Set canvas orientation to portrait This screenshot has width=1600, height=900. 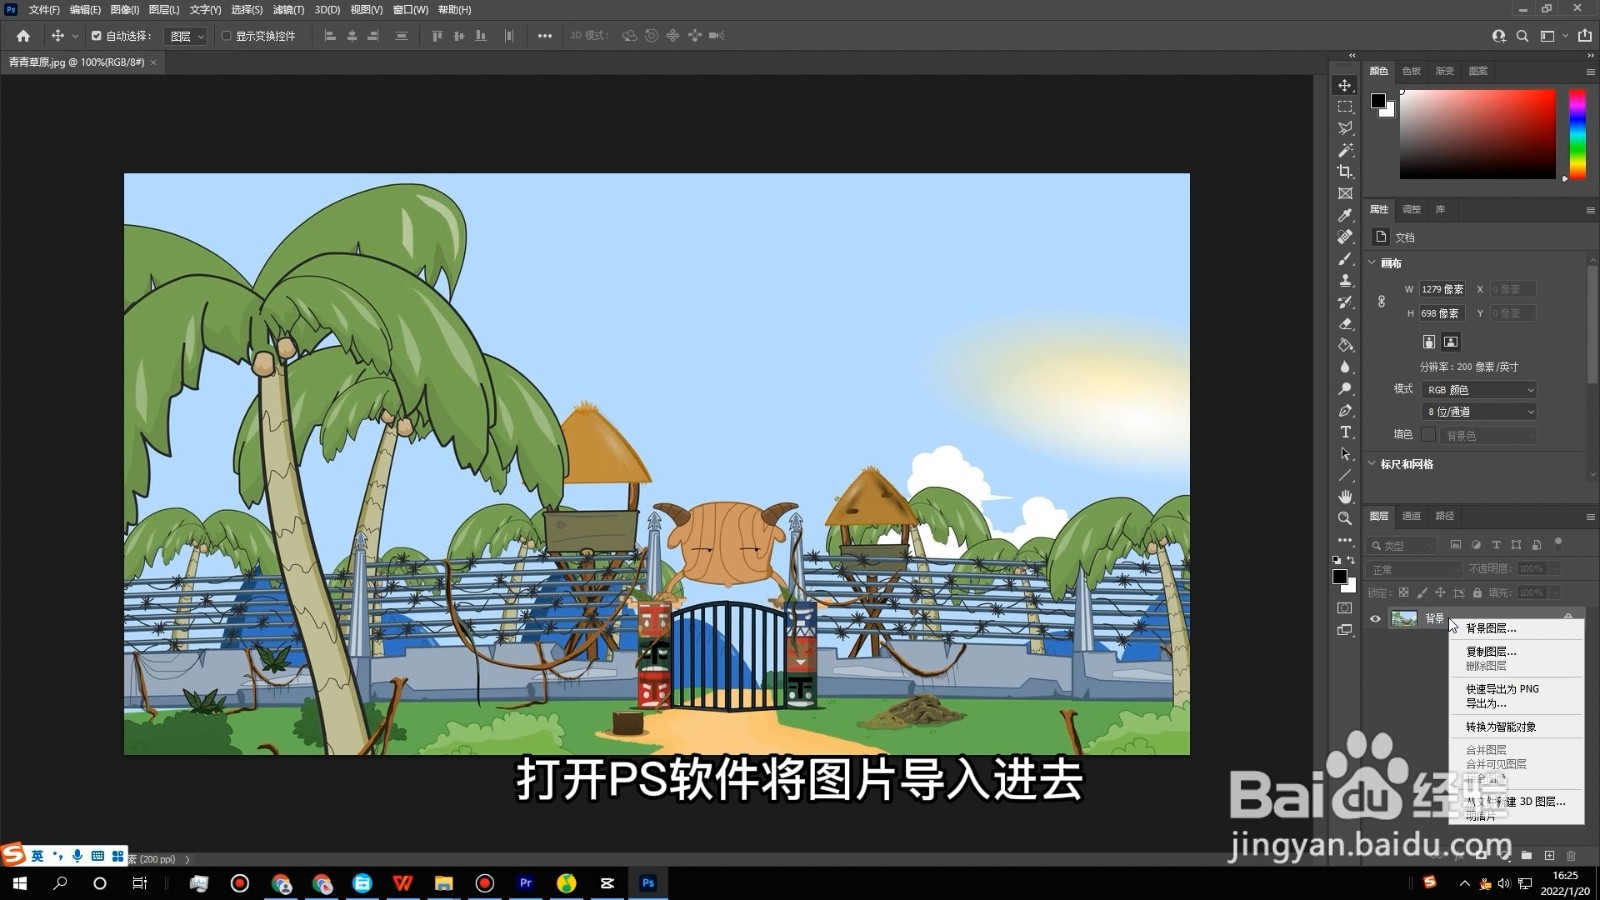point(1429,342)
